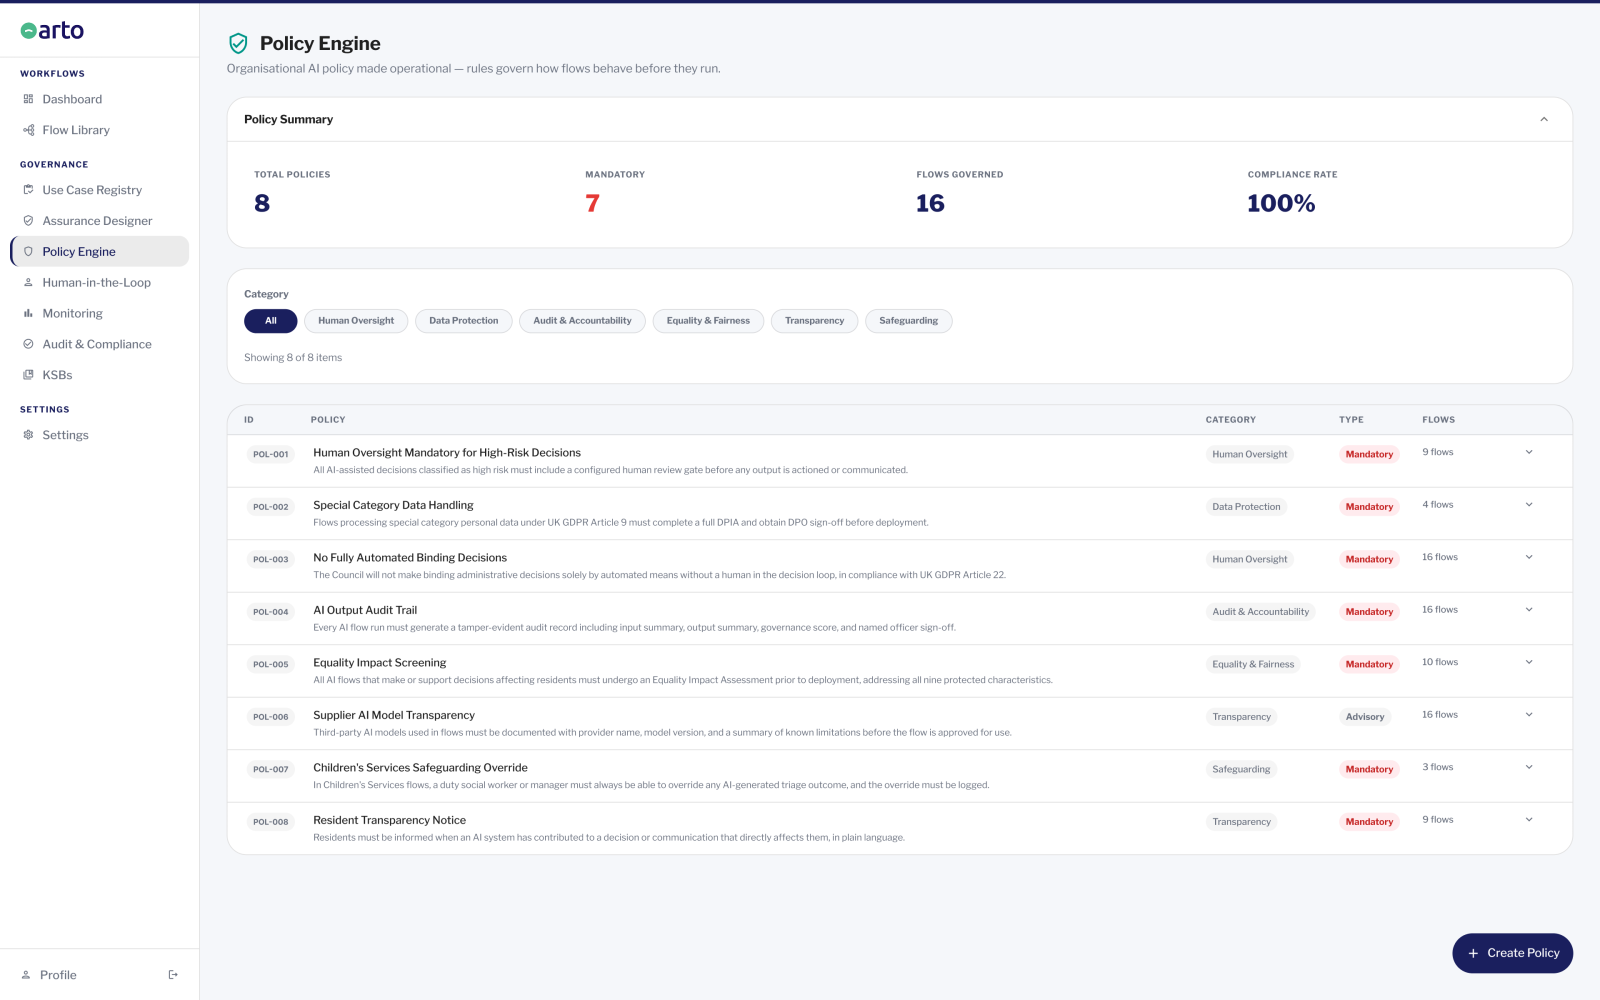Screen dimensions: 1600x1000
Task: Click Mandatory badge in POL-002 row
Action: tap(1369, 507)
